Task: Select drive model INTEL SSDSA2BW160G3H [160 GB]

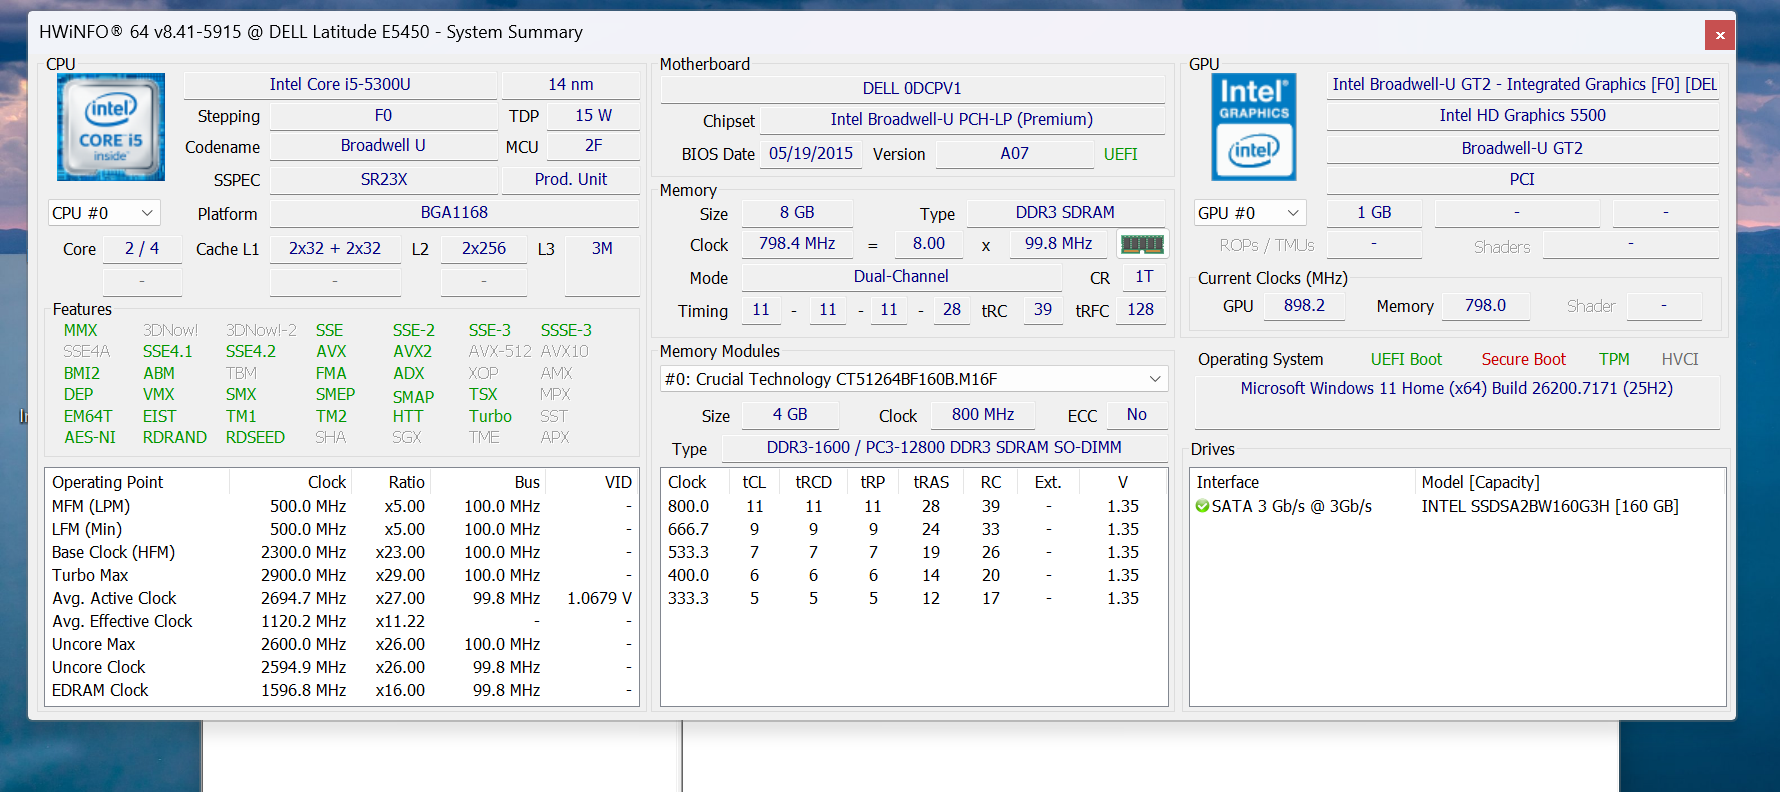Action: coord(1550,506)
